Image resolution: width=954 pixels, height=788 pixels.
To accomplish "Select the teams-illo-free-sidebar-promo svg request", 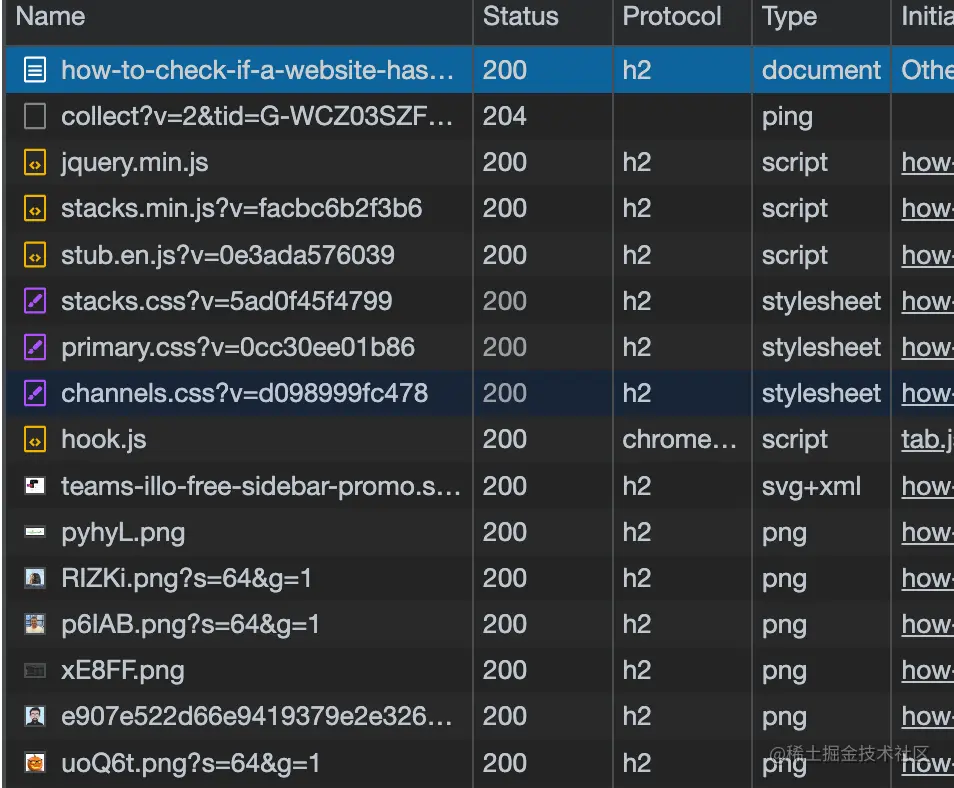I will (260, 486).
